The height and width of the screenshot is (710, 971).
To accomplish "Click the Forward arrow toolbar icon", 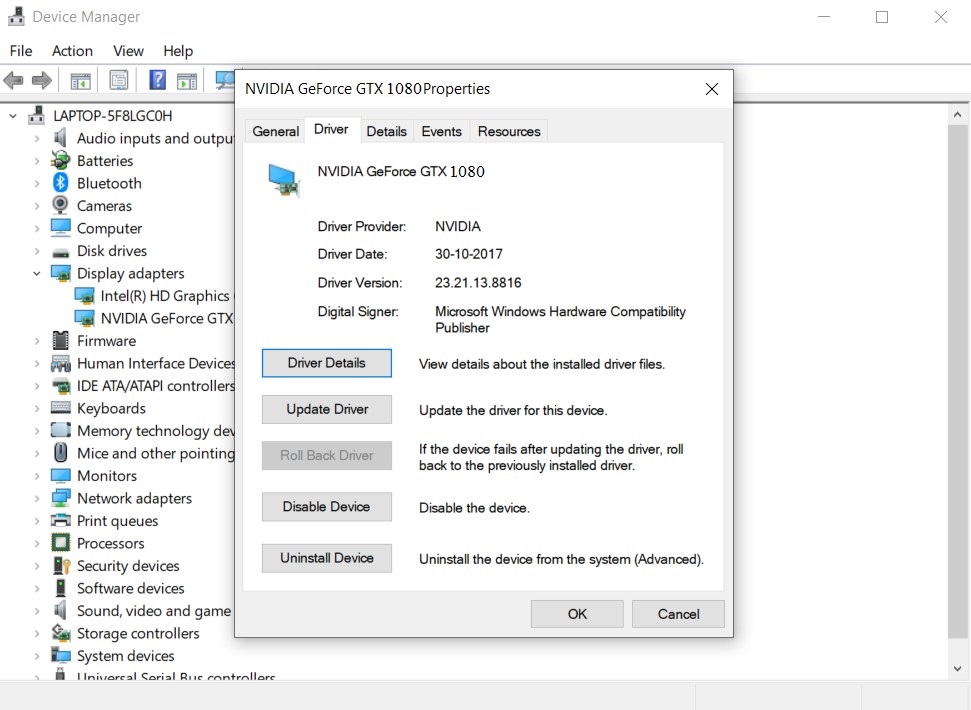I will 41,80.
